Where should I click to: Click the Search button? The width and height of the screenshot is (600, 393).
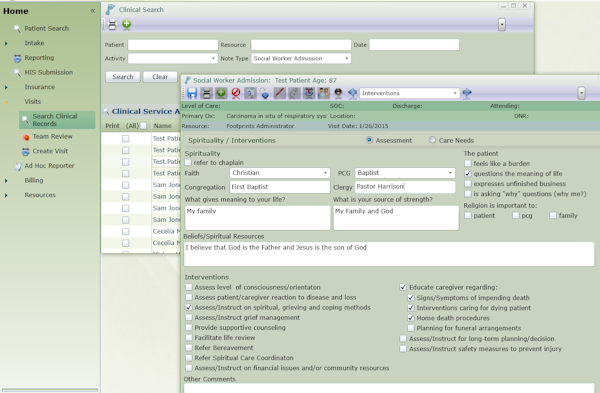coord(123,77)
